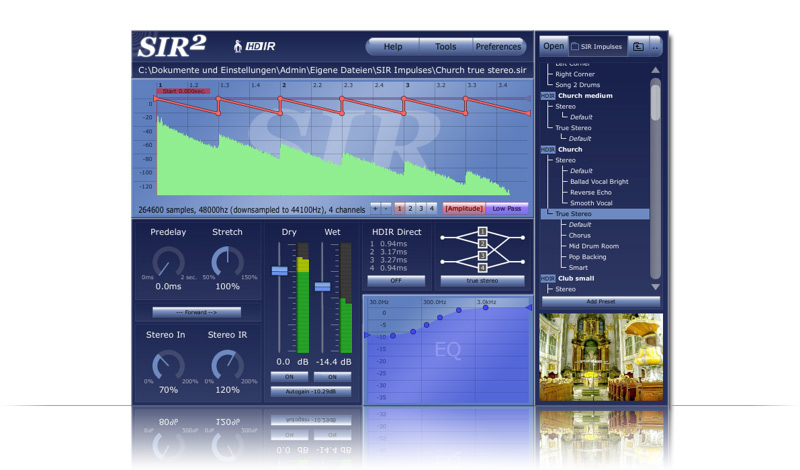The image size is (800, 470).
Task: Click the zoom in plus button
Action: pos(376,208)
